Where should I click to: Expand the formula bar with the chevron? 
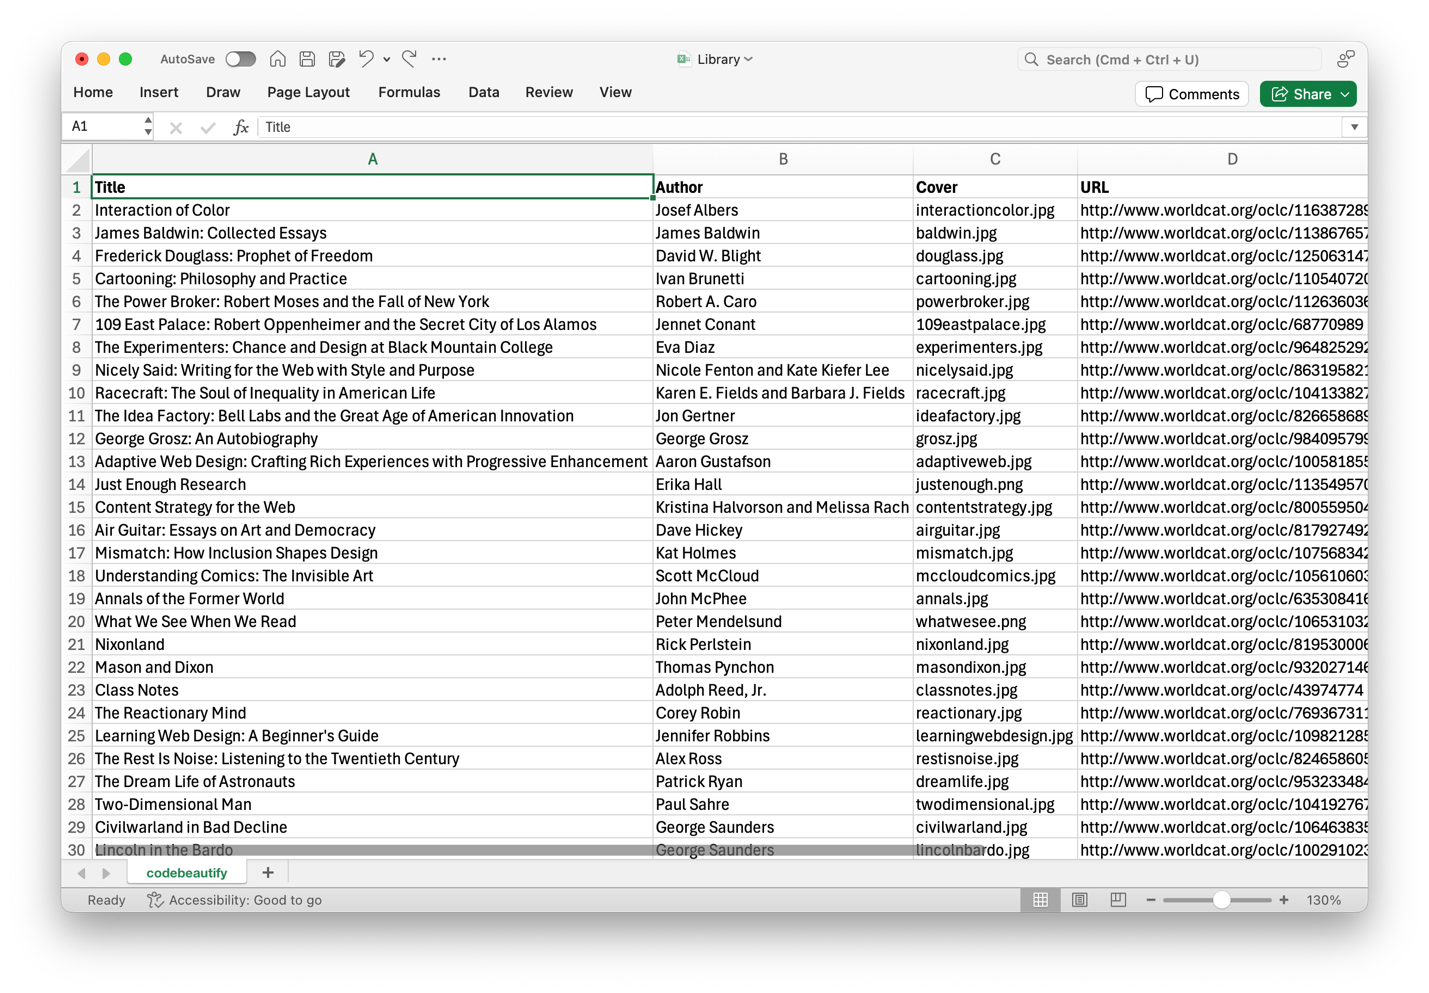1354,127
